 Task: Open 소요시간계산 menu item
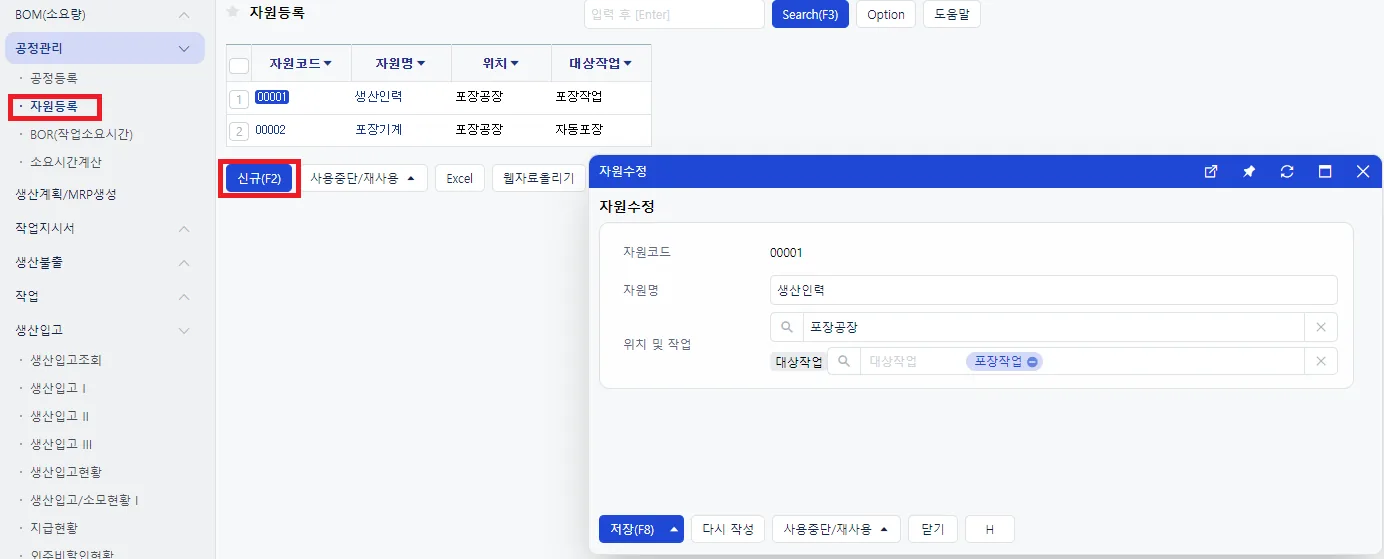[66, 162]
